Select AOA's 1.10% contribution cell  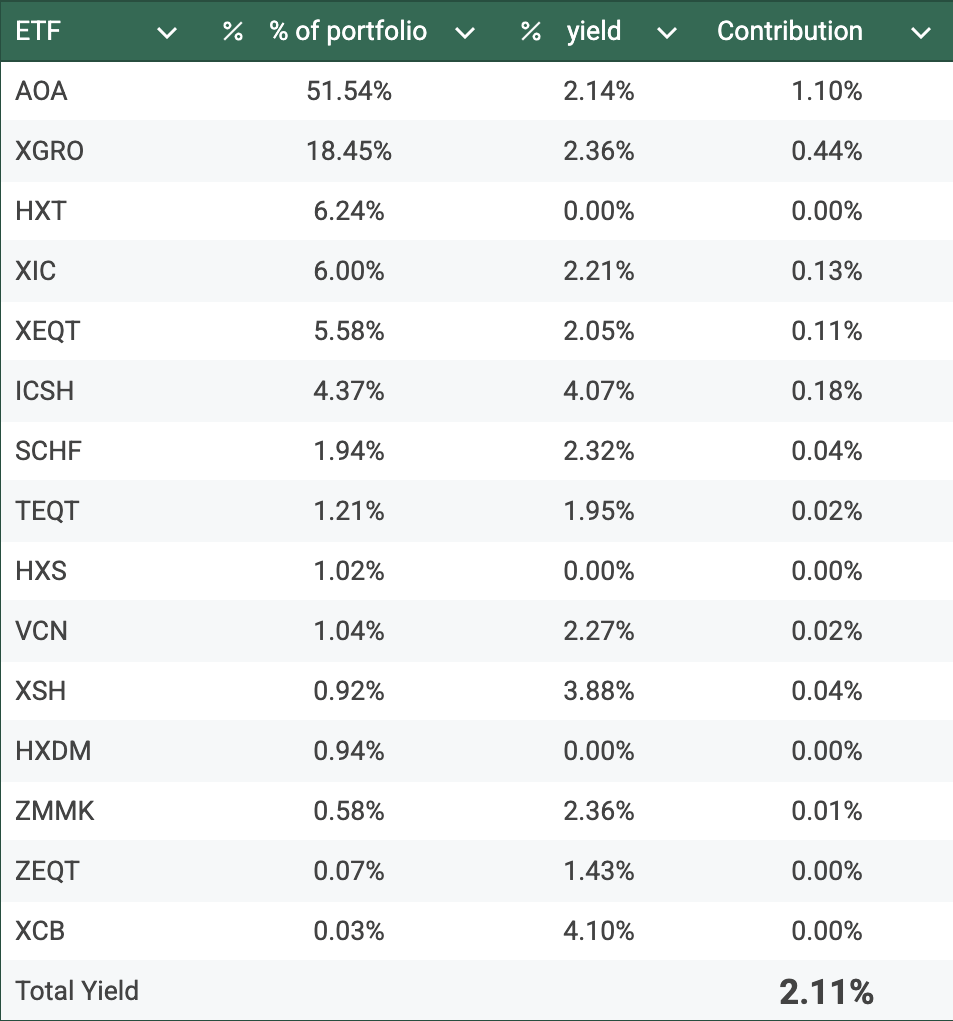826,91
